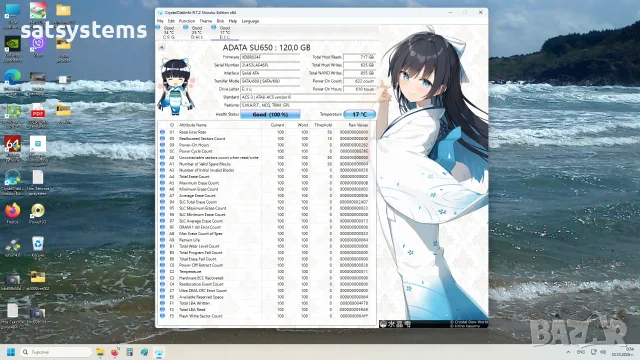Screen dimensions: 640x360
Task: Click the previous disk arrow button
Action: click(162, 47)
